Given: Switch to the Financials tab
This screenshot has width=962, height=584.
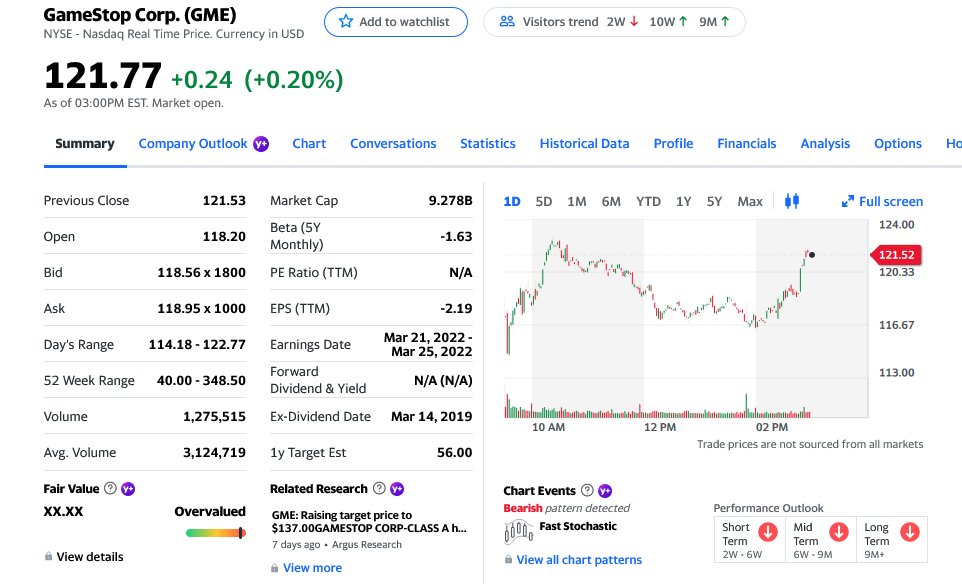Looking at the screenshot, I should (x=747, y=144).
